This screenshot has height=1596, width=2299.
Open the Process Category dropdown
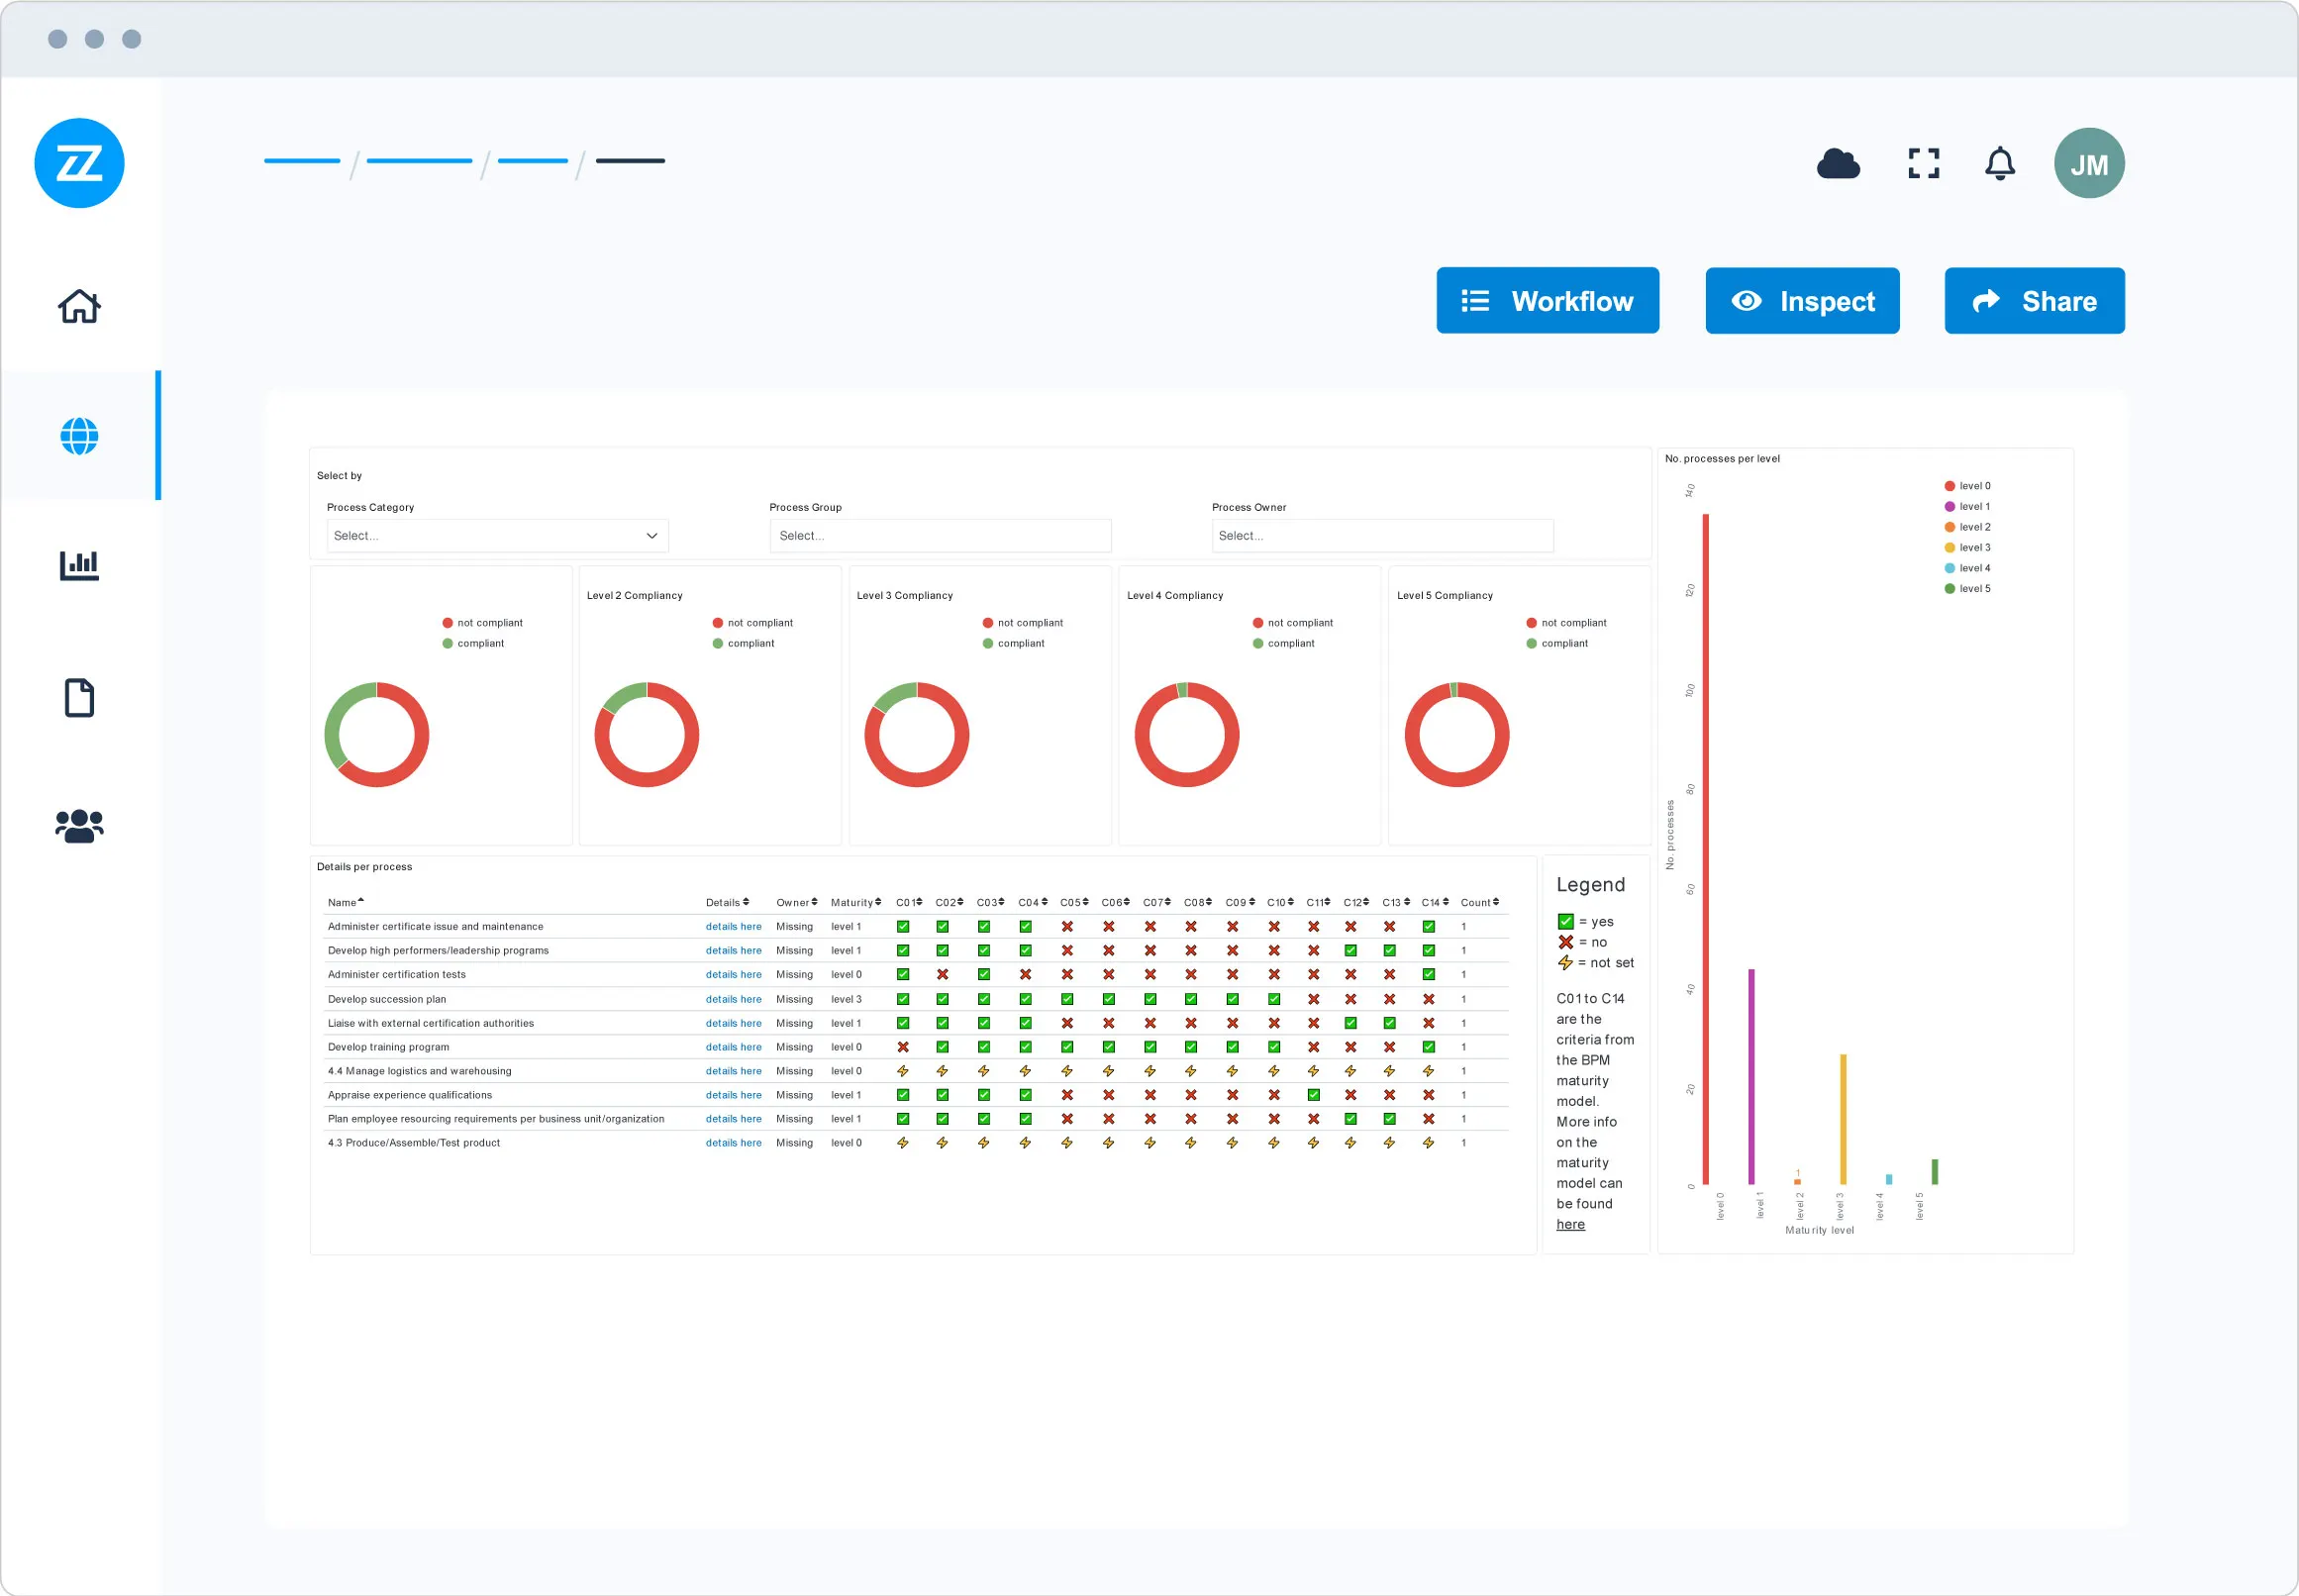[x=497, y=535]
